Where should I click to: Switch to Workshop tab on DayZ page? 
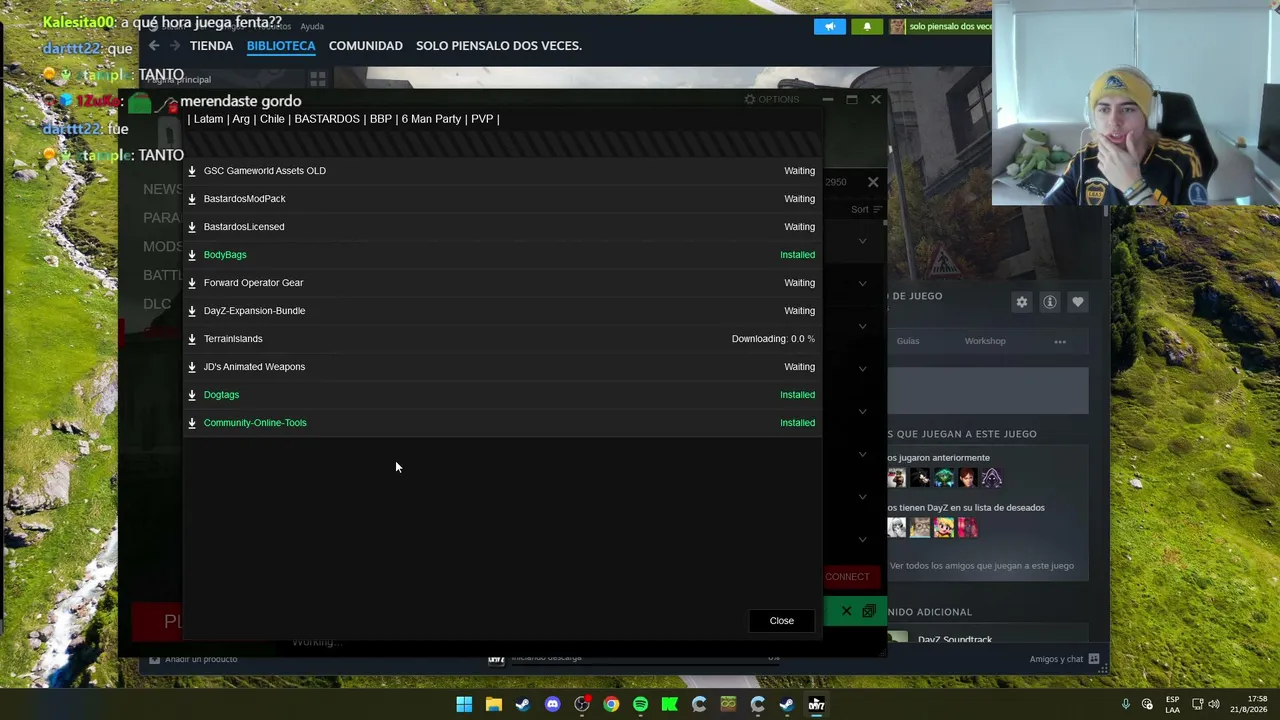(985, 341)
